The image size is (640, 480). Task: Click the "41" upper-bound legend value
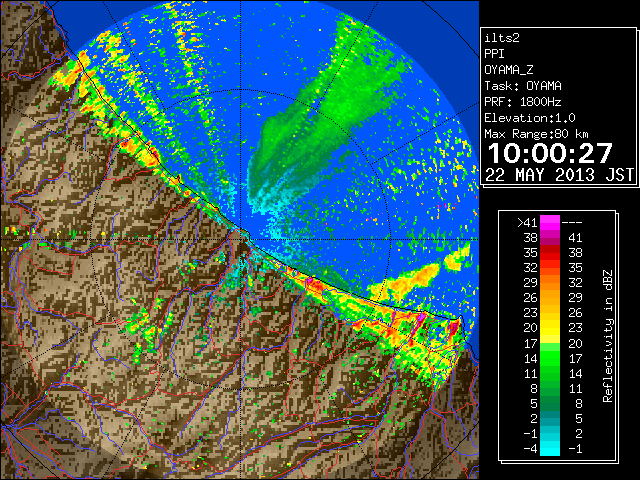click(x=575, y=238)
